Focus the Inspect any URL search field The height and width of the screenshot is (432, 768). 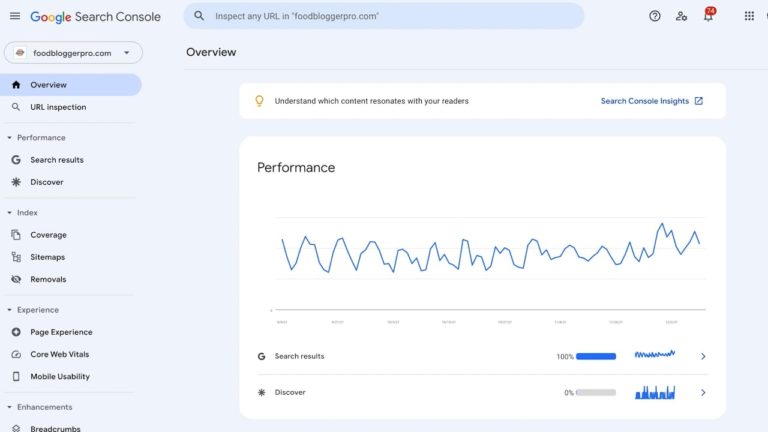coord(384,16)
